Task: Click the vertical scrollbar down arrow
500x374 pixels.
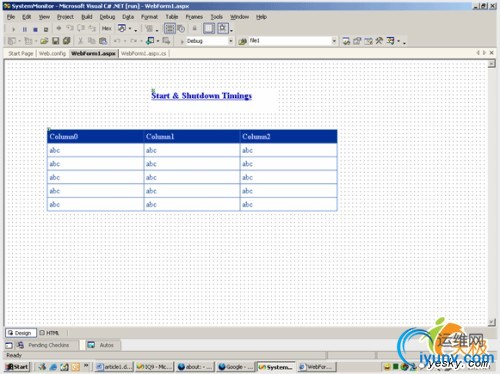Action: click(491, 322)
